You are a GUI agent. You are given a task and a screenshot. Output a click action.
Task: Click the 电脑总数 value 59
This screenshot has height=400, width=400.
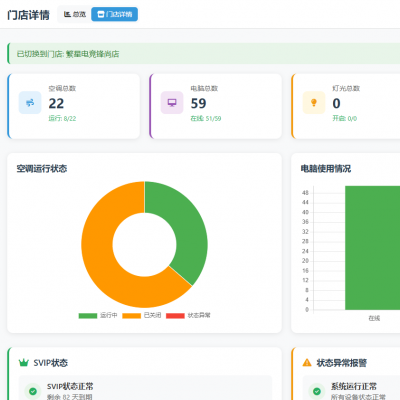(x=198, y=104)
